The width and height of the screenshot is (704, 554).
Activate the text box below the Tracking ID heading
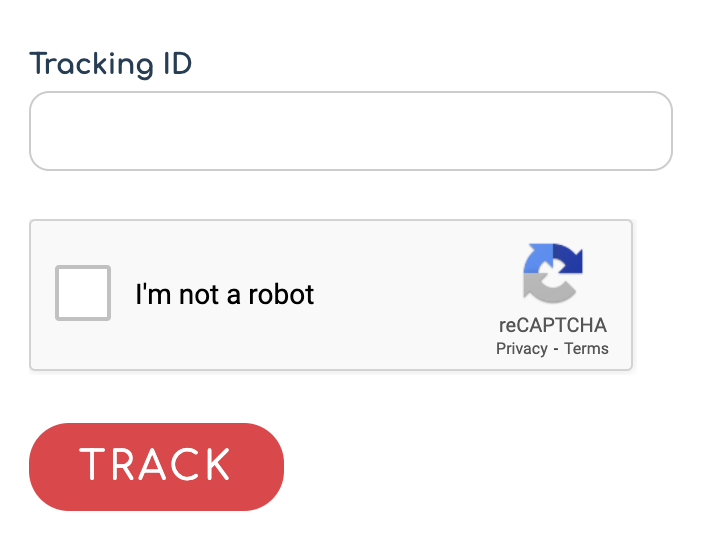[351, 131]
